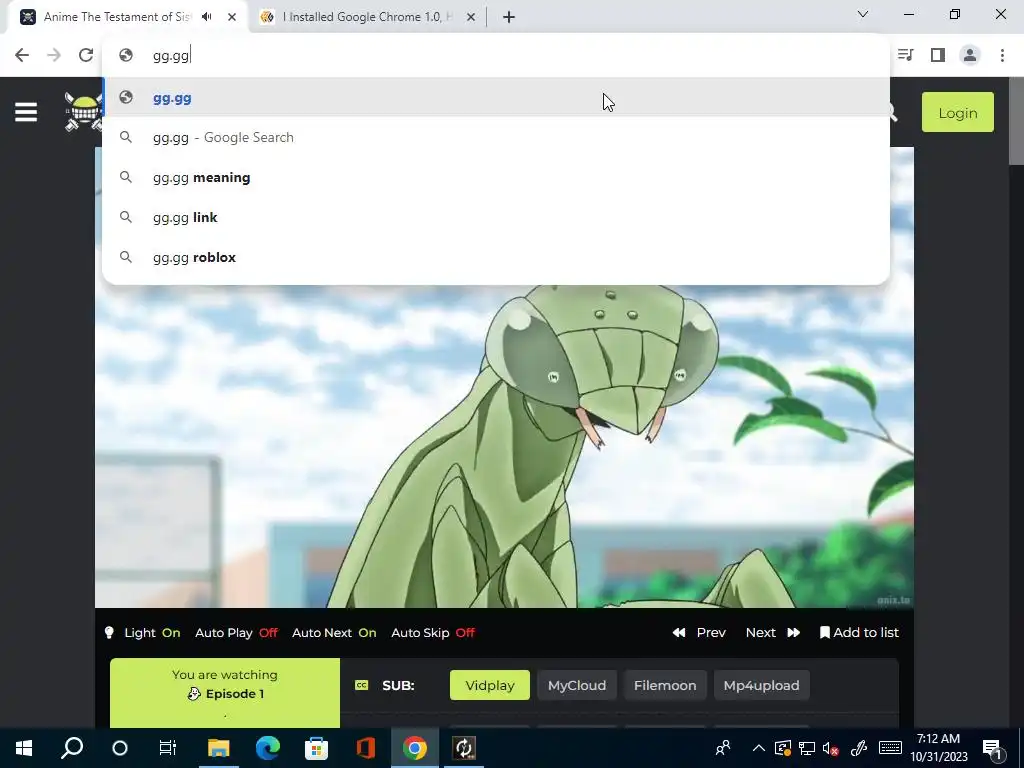Image resolution: width=1024 pixels, height=768 pixels.
Task: Open Office from taskbar
Action: pyautogui.click(x=365, y=748)
